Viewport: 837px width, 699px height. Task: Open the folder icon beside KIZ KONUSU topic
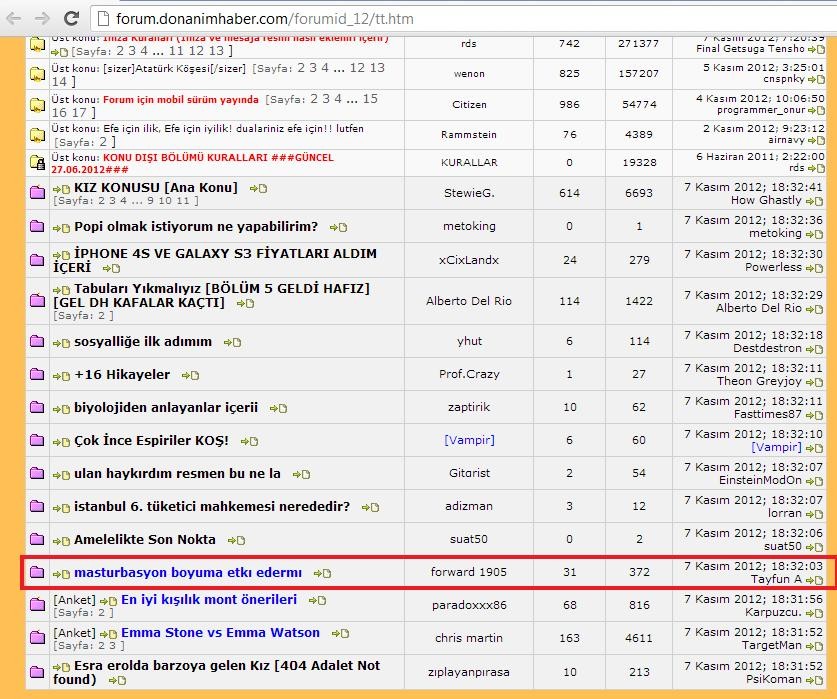coord(37,192)
